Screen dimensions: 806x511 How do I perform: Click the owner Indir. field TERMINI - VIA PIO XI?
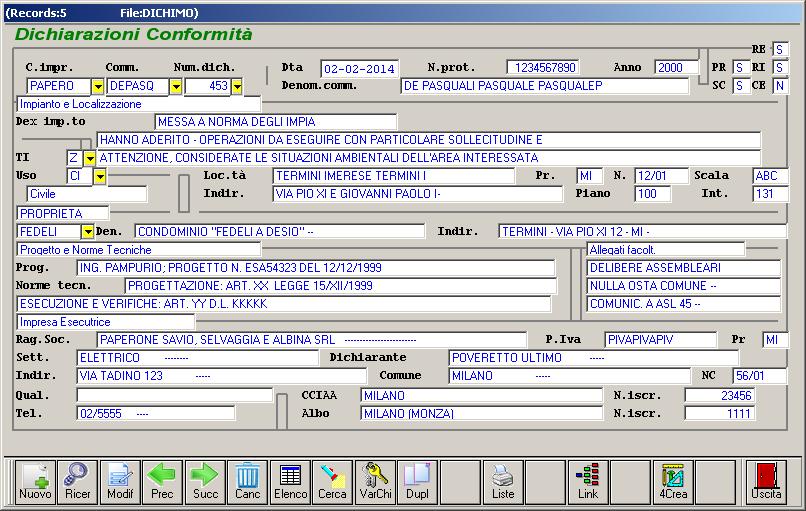643,232
